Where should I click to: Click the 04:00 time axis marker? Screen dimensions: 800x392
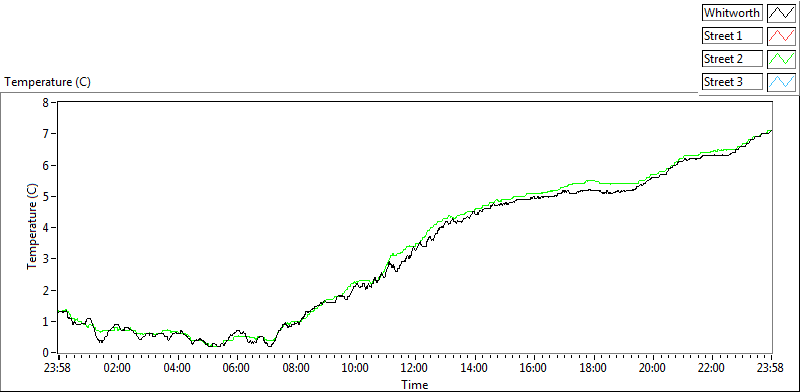pos(178,368)
